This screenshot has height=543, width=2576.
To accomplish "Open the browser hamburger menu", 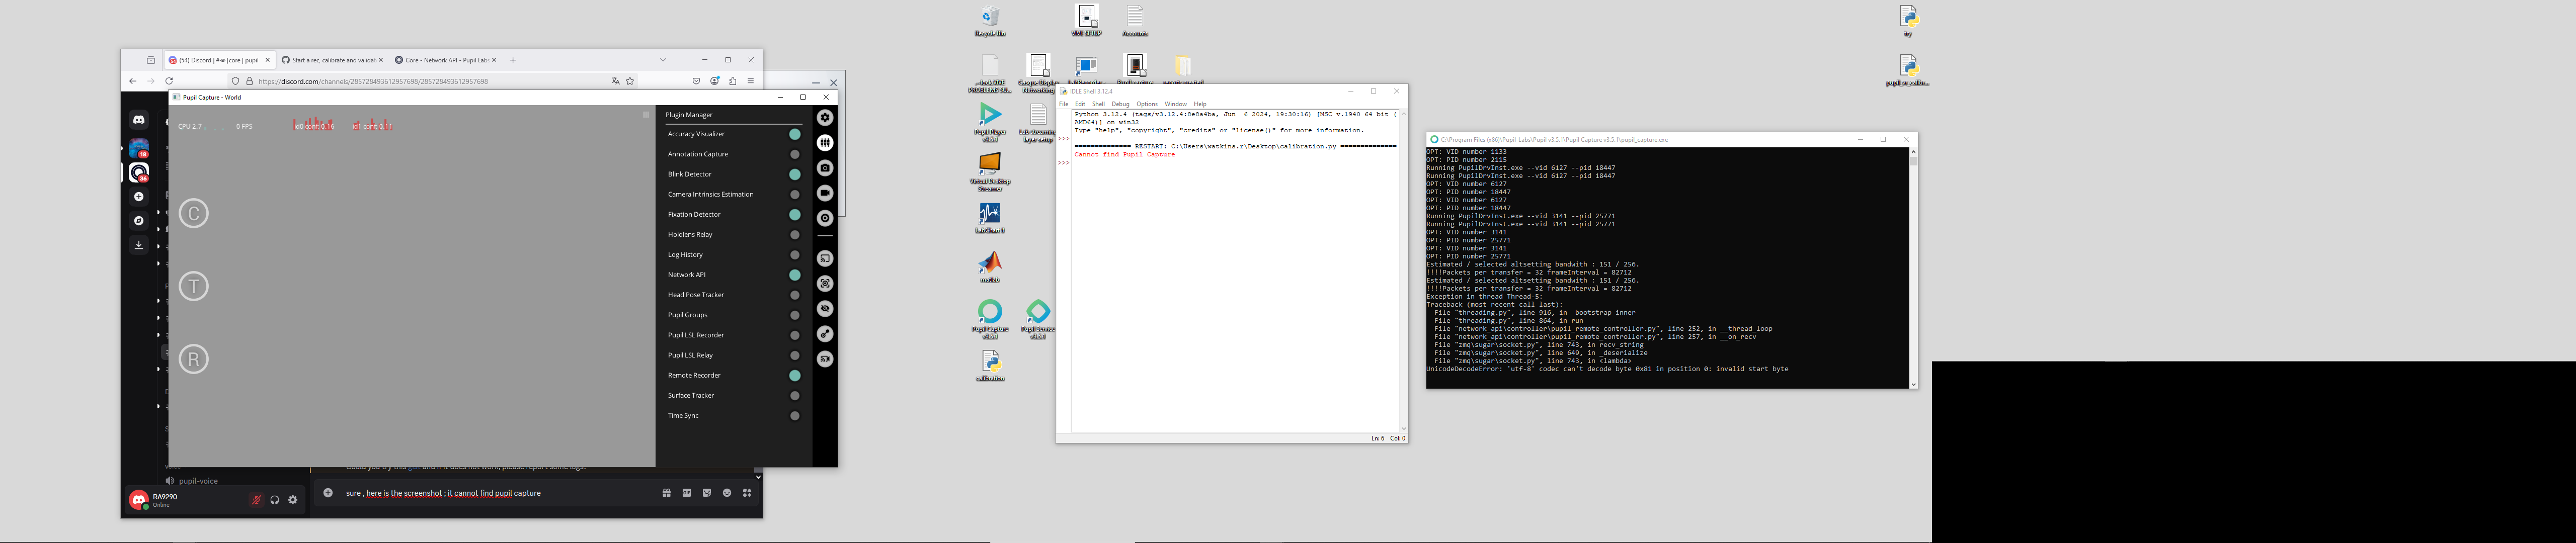I will (x=750, y=81).
